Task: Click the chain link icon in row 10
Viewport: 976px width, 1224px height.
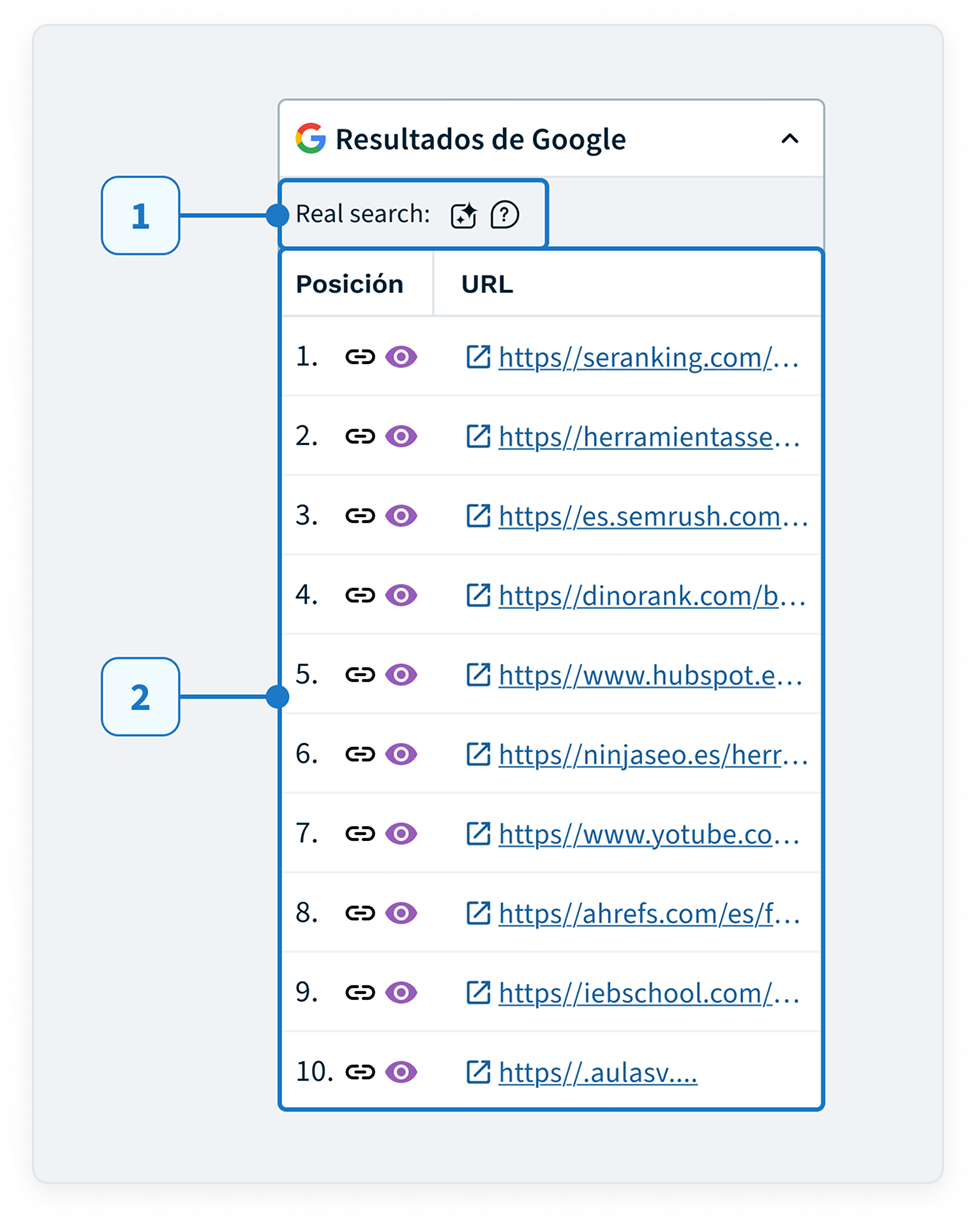Action: click(x=359, y=1072)
